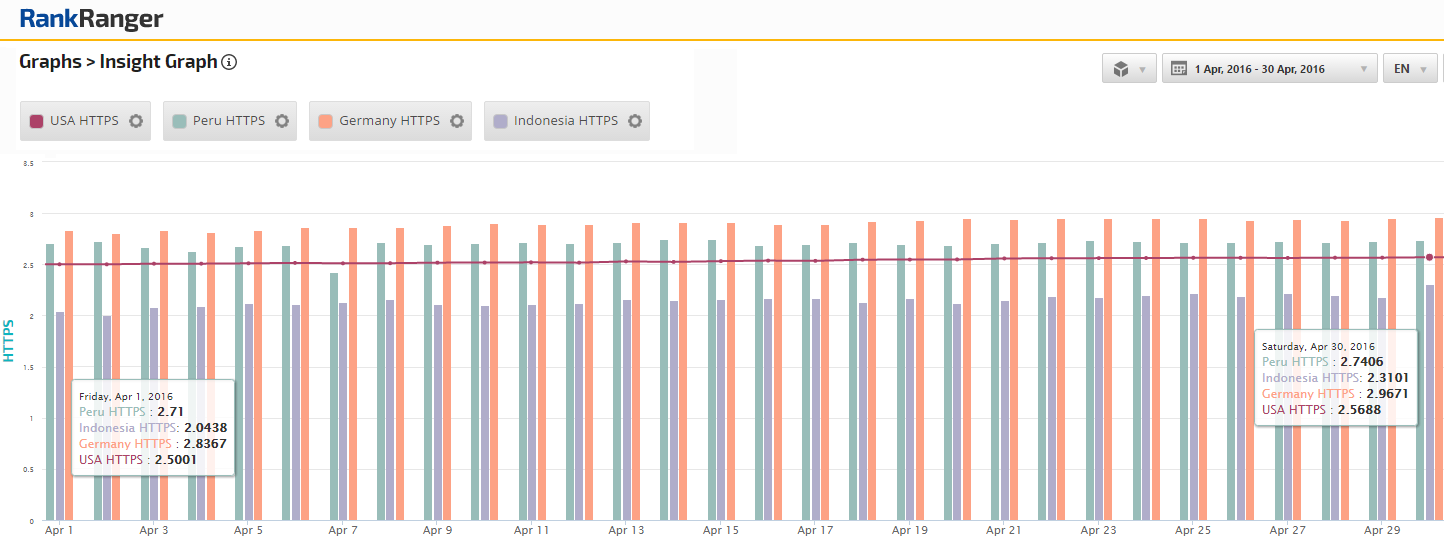The image size is (1444, 545).
Task: Toggle the Peru HTTPS series label
Action: click(x=229, y=121)
